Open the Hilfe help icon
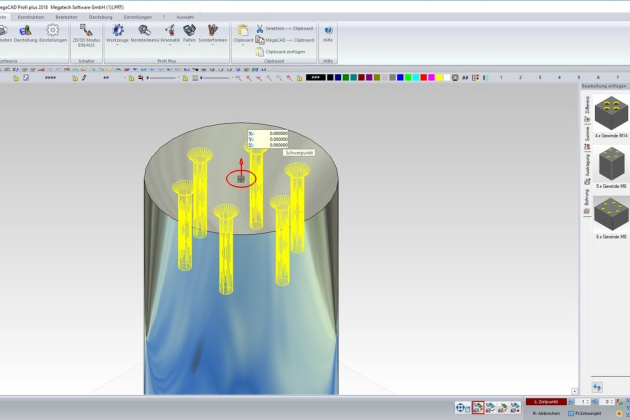This screenshot has width=630, height=420. (329, 32)
